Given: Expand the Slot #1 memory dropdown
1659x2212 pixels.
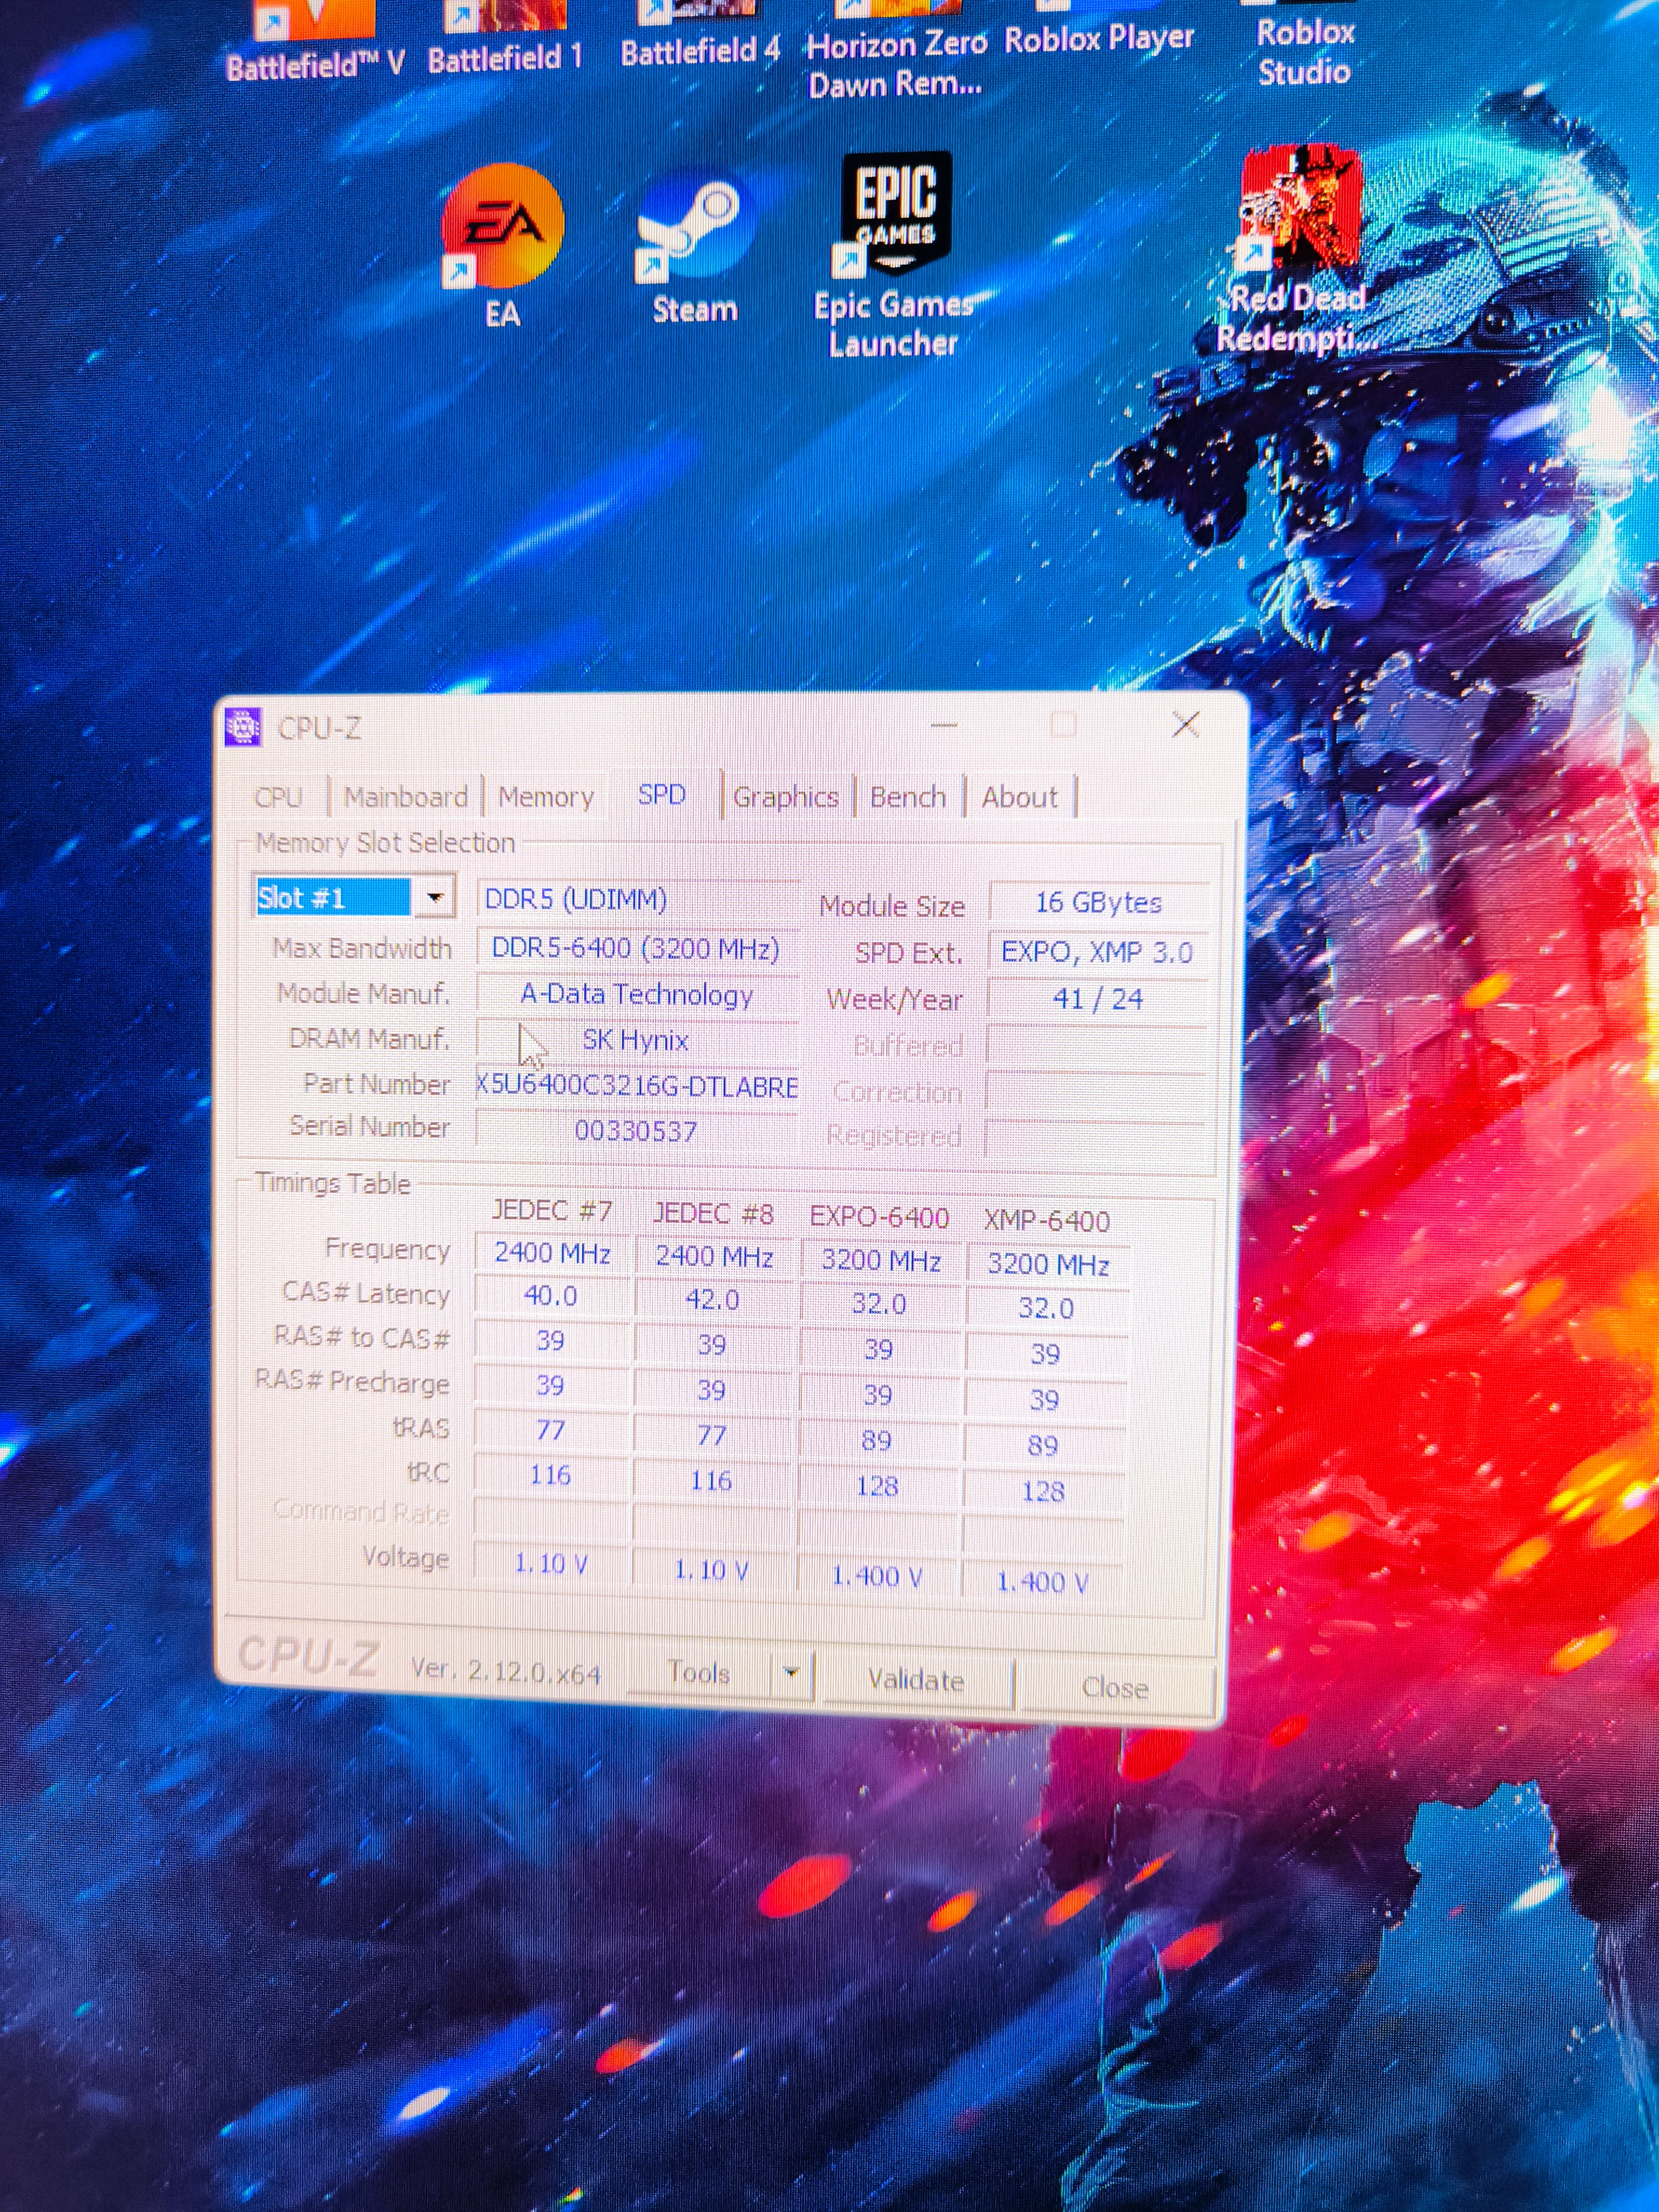Looking at the screenshot, I should pyautogui.click(x=435, y=897).
